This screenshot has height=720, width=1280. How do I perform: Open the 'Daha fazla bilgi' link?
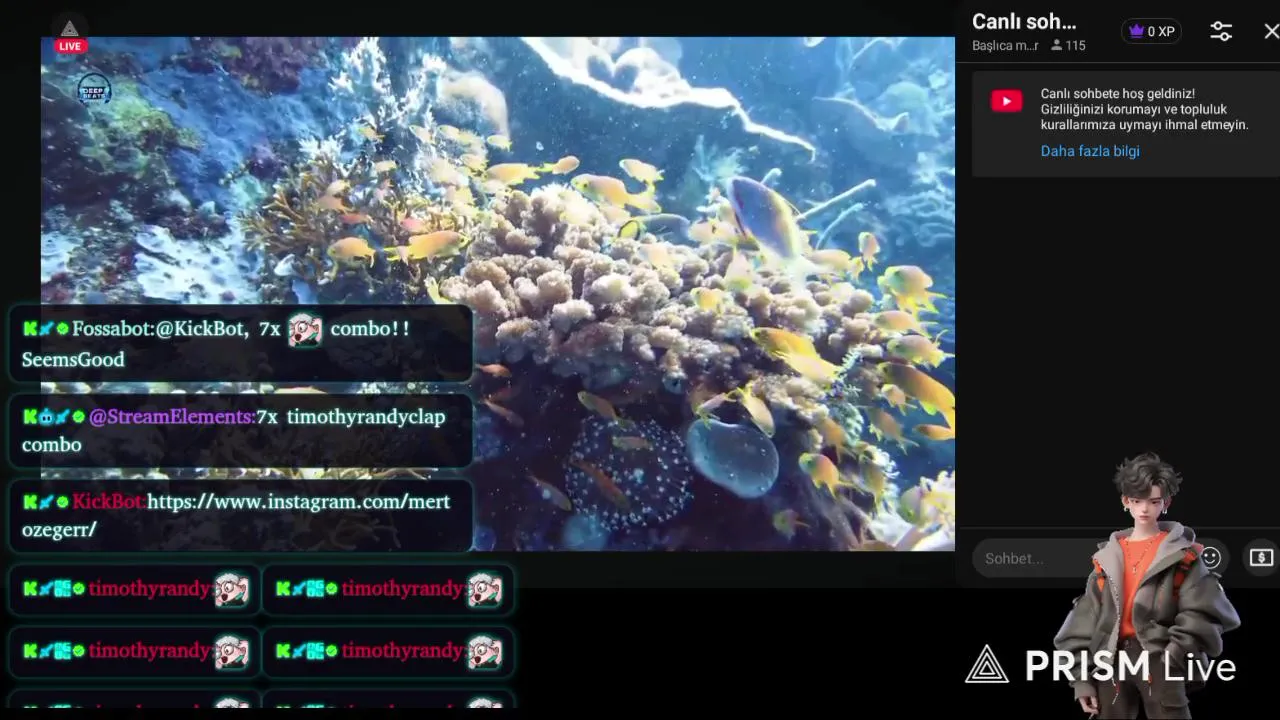(1090, 151)
